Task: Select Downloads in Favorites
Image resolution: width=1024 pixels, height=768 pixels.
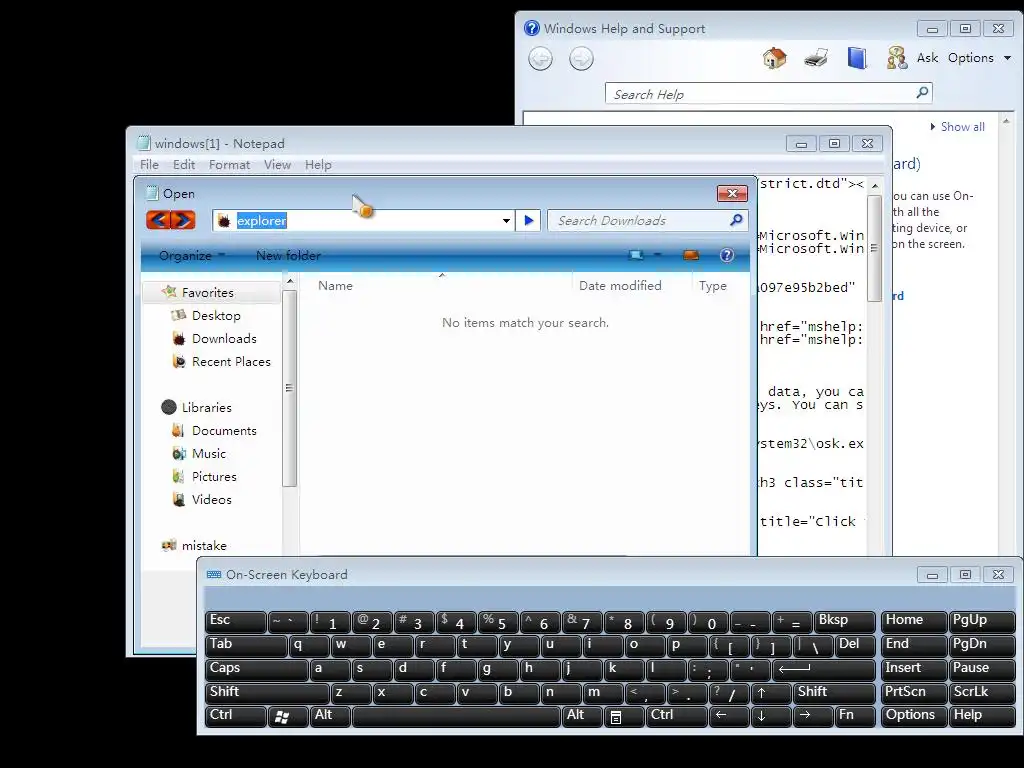Action: (224, 338)
